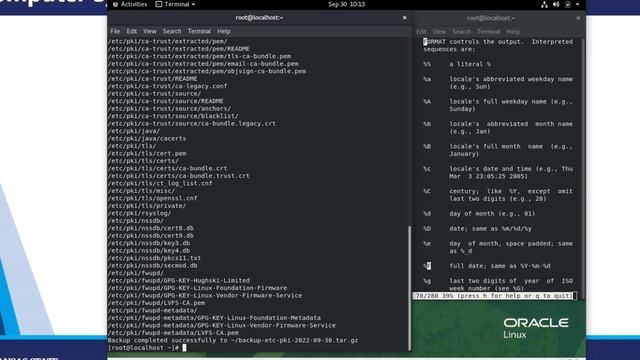Screen dimensions: 640x360
Task: Click the line /etc/pki/tls/certs/ca-bundle.trust.crt
Action: coord(179,176)
